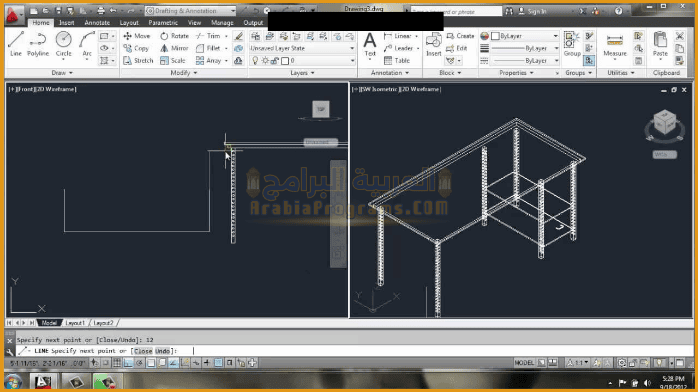This screenshot has width=698, height=392.
Task: Click the Edit block tool
Action: coord(457,48)
